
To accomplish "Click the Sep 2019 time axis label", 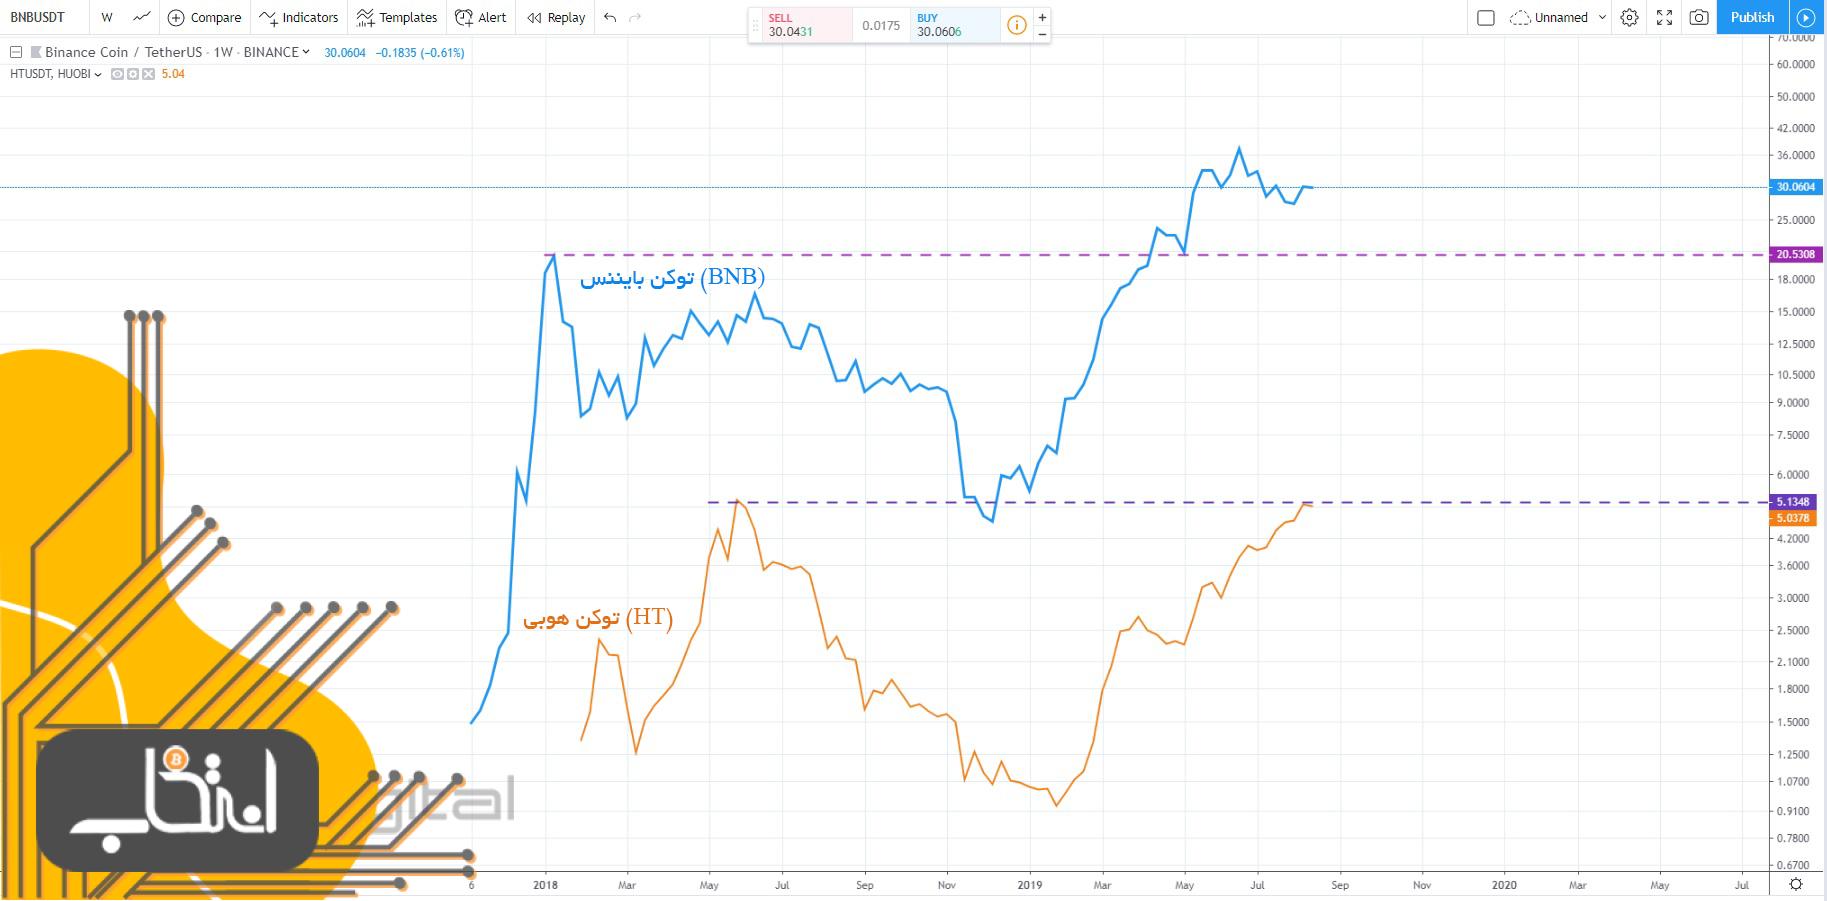I will 1339,885.
